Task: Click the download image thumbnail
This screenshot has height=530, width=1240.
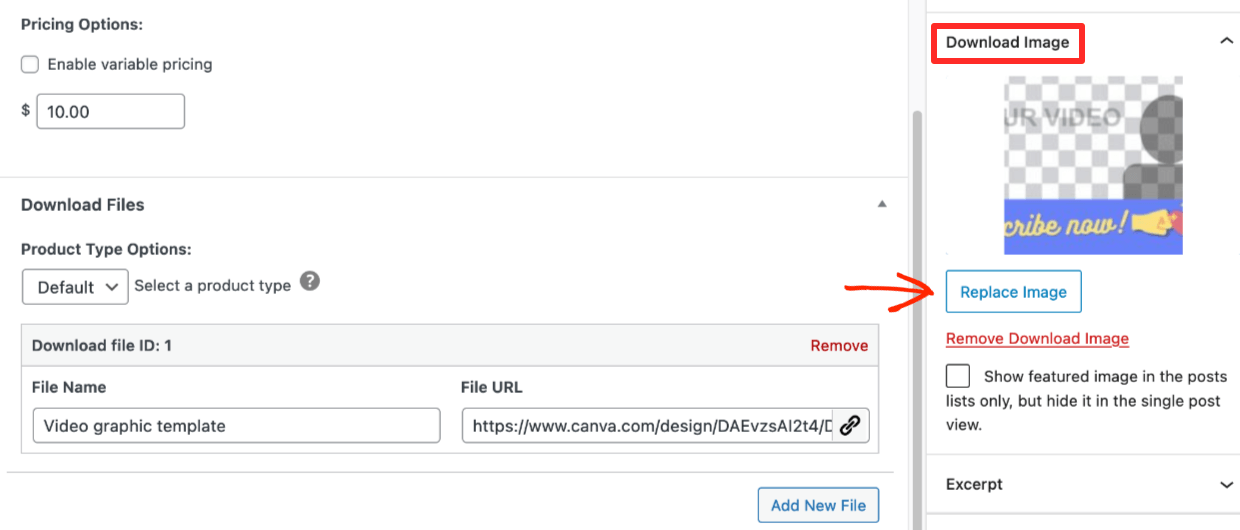Action: pos(1093,165)
